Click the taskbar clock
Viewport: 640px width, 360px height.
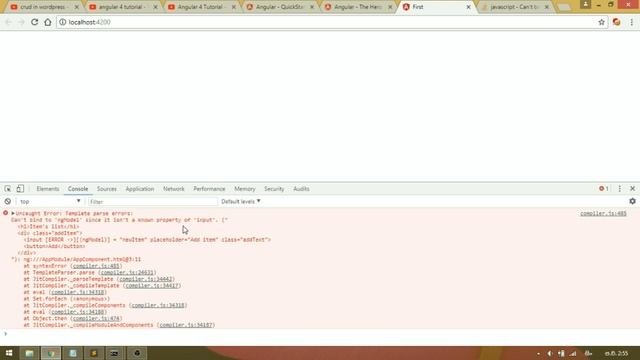pyautogui.click(x=616, y=353)
